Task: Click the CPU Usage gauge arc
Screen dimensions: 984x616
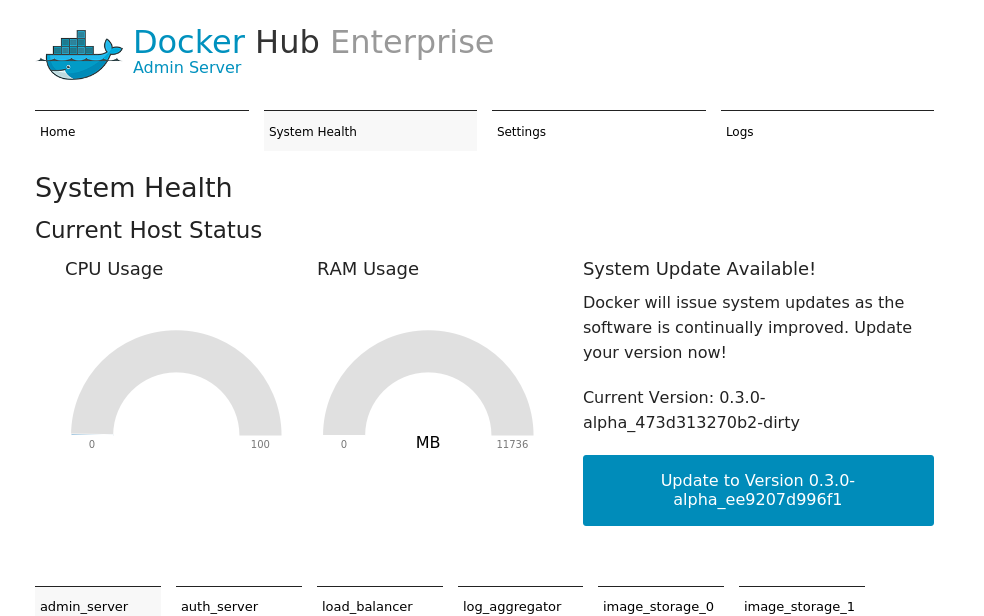Action: [176, 351]
